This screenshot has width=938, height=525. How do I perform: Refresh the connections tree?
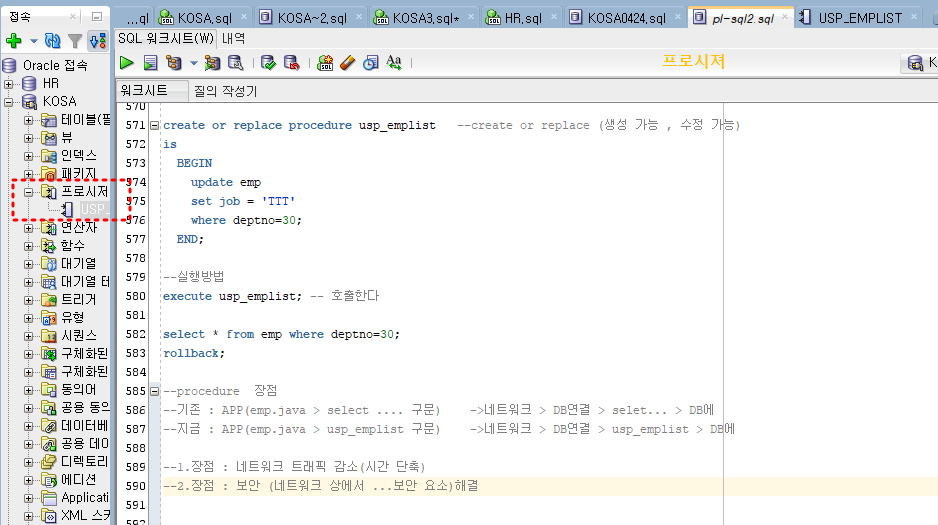click(x=53, y=41)
